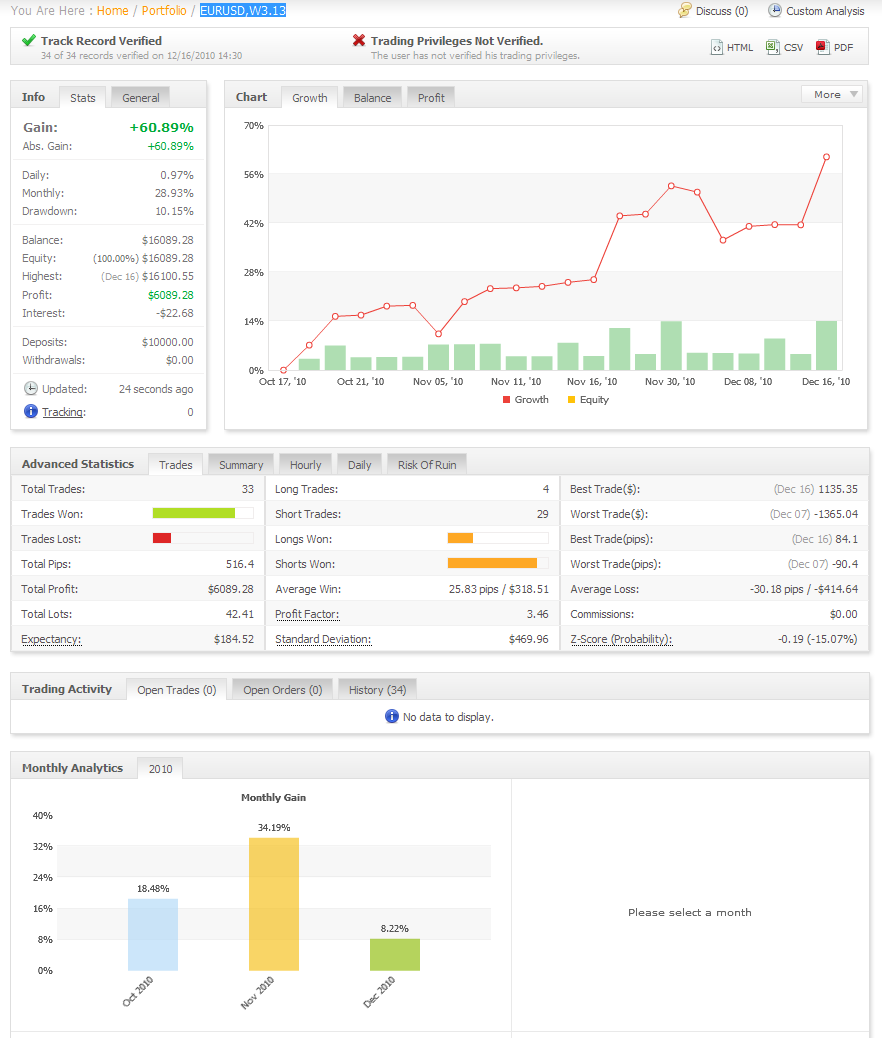Click the $16089.28 Balance value
This screenshot has width=882, height=1038.
(x=168, y=240)
